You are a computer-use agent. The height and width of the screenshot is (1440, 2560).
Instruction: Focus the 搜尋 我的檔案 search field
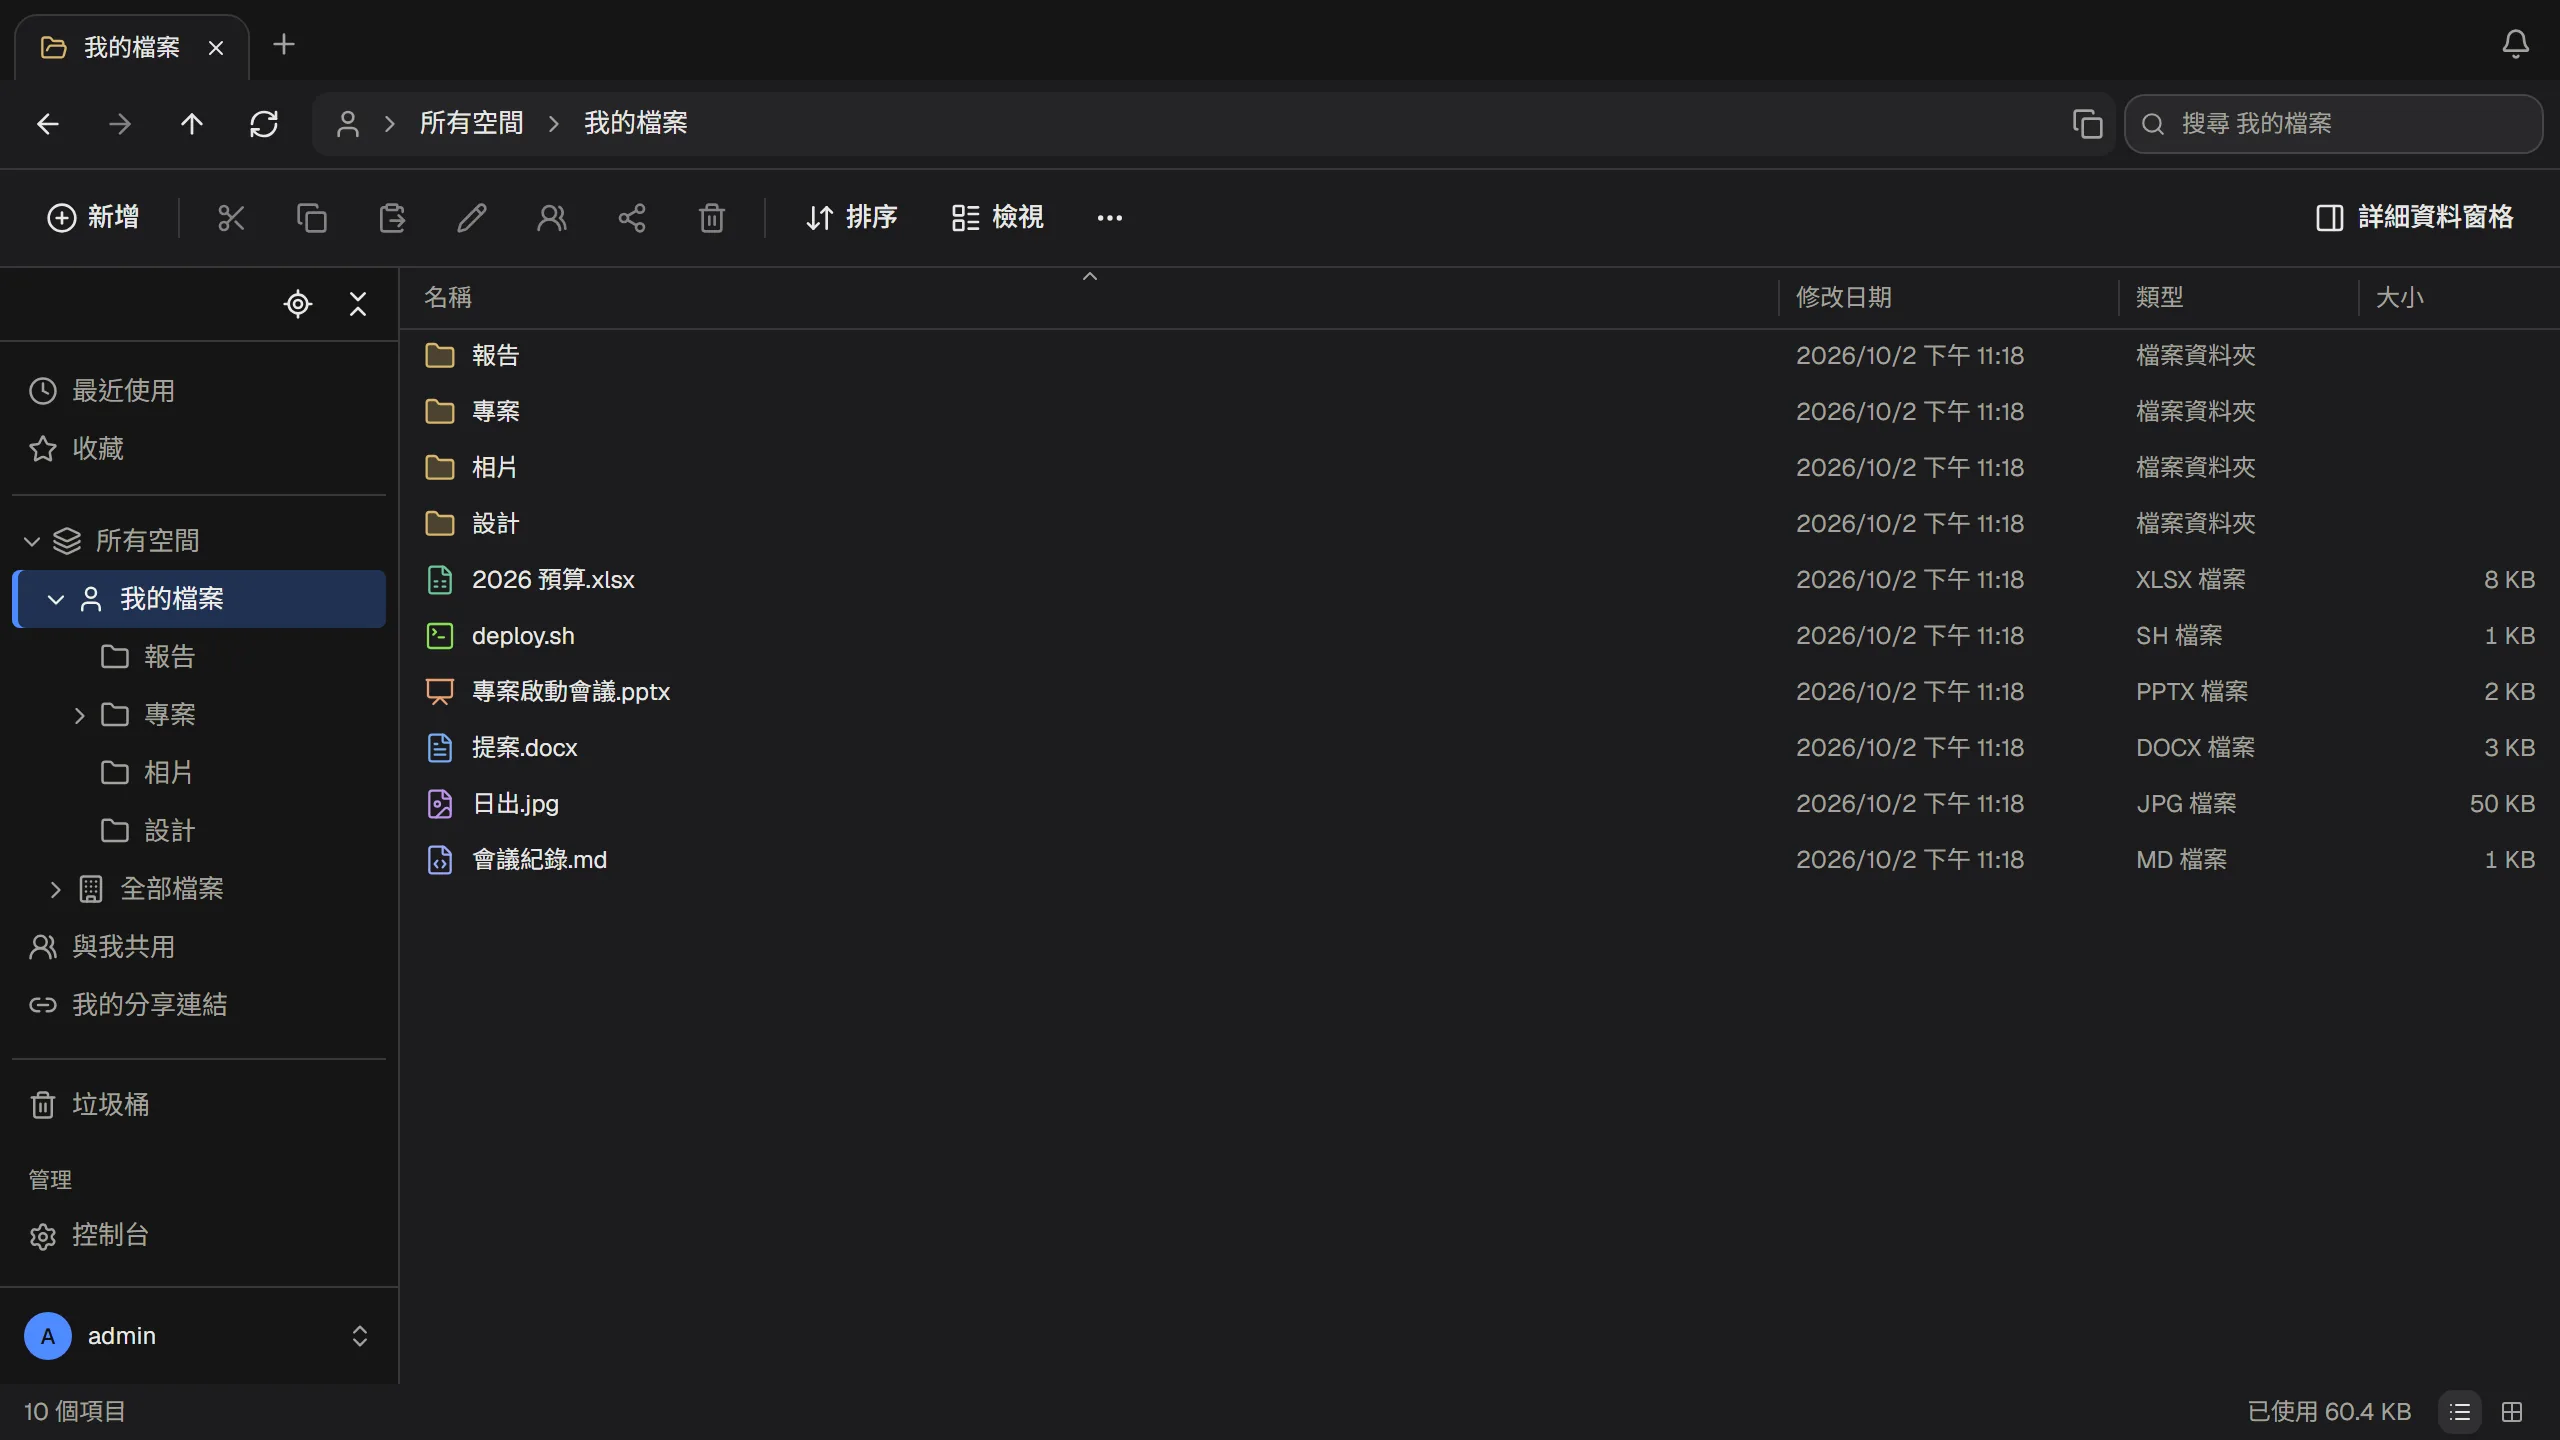(2334, 124)
